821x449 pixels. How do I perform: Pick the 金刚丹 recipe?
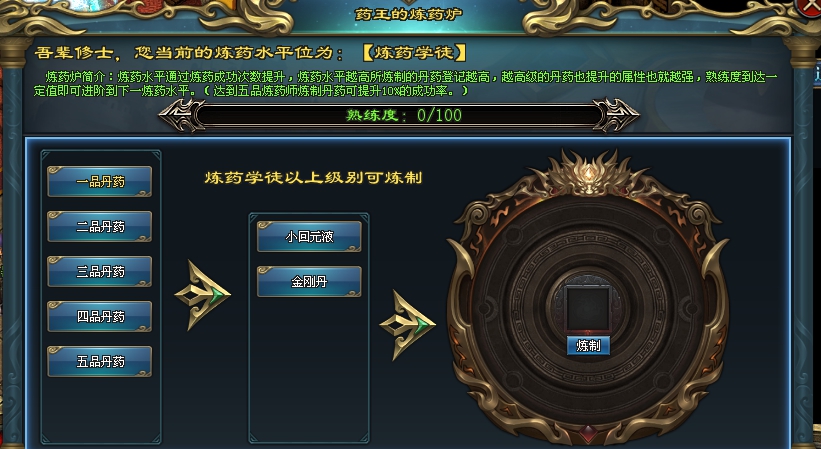point(309,282)
